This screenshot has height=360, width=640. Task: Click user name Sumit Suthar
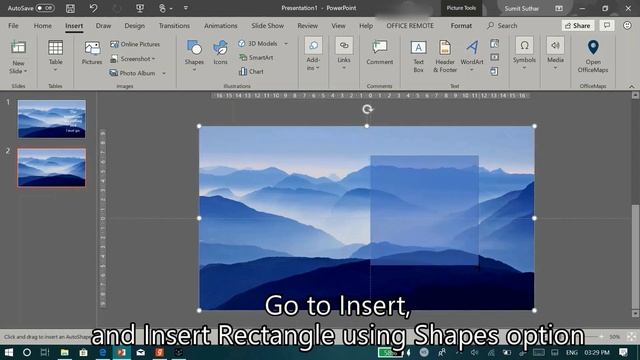[x=521, y=8]
